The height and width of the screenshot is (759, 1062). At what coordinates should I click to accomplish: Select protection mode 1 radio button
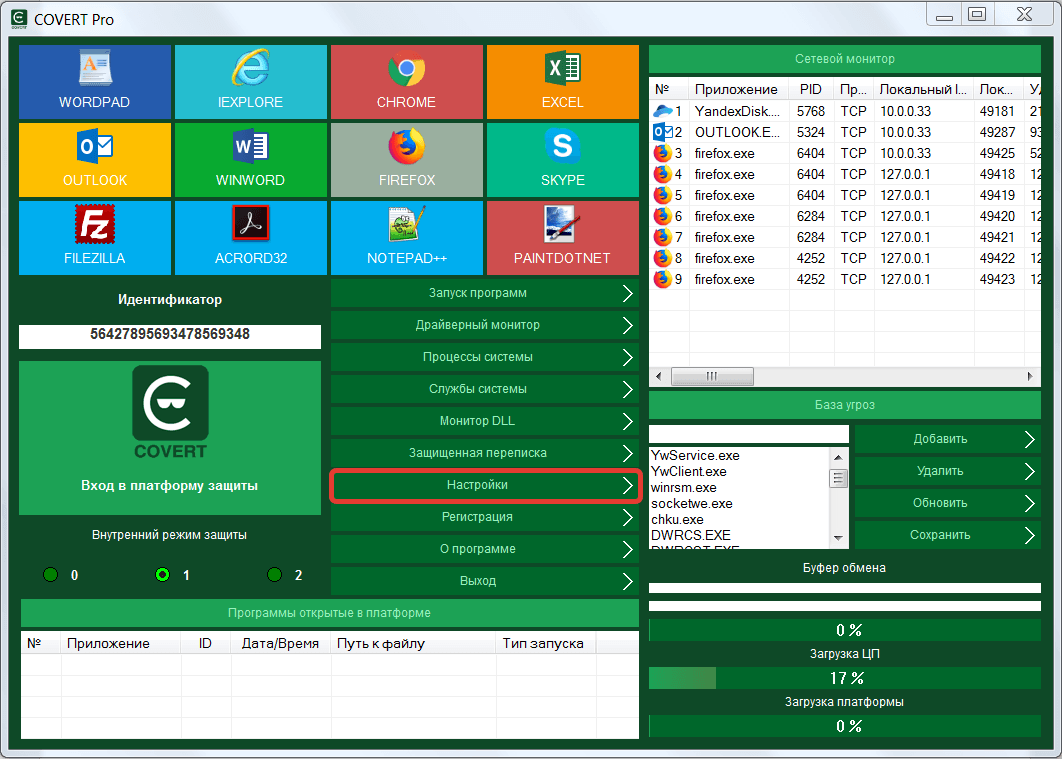click(163, 575)
